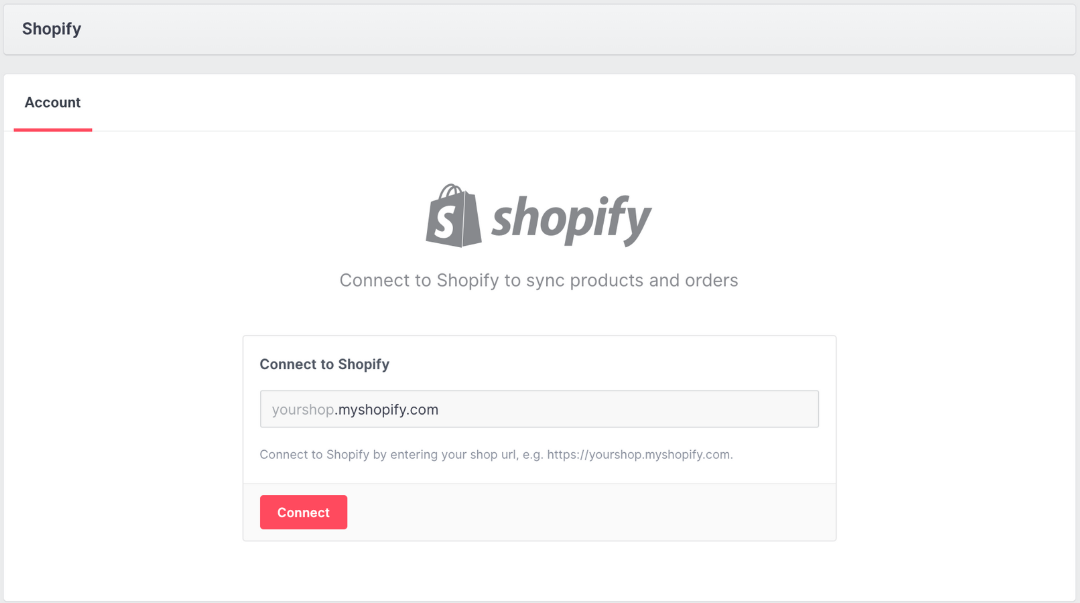Click the '.myshopify.com' suffix in the field
Screen dimensions: 1080x603
pos(388,409)
